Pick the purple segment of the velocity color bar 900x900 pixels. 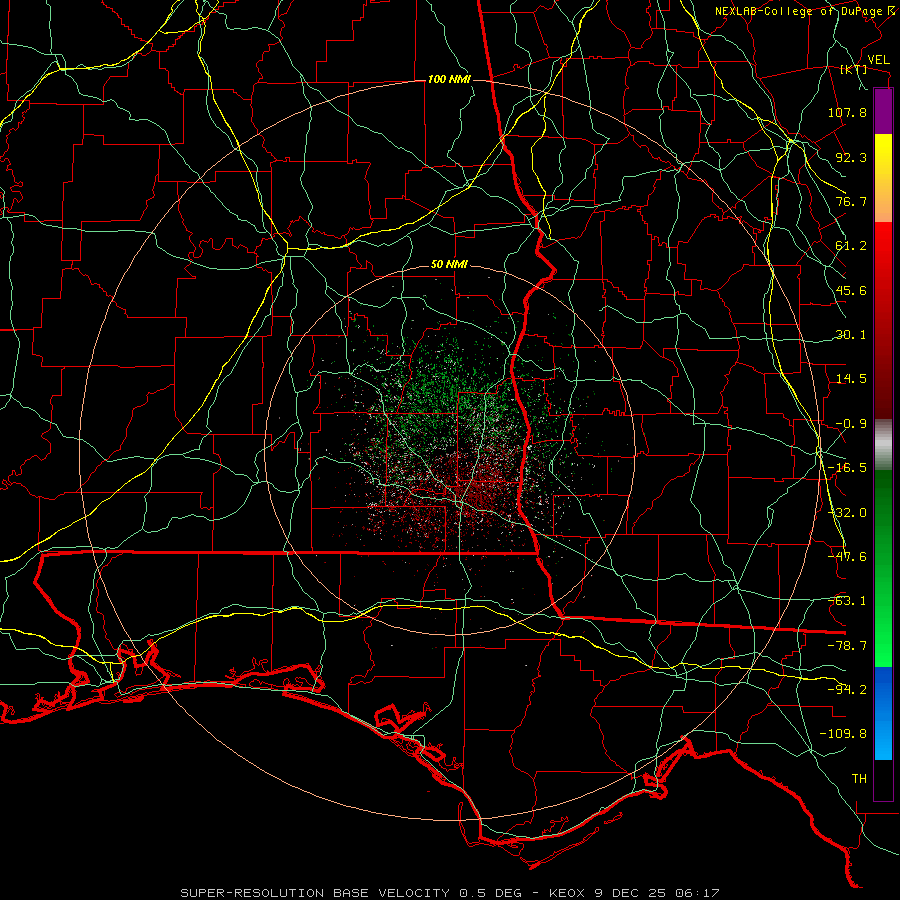pyautogui.click(x=883, y=111)
